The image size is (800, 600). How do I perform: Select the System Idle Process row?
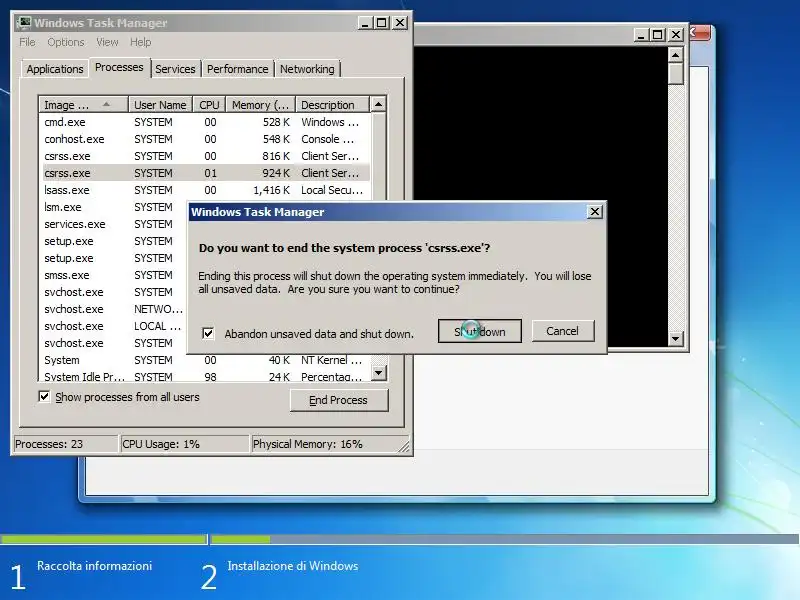(204, 377)
